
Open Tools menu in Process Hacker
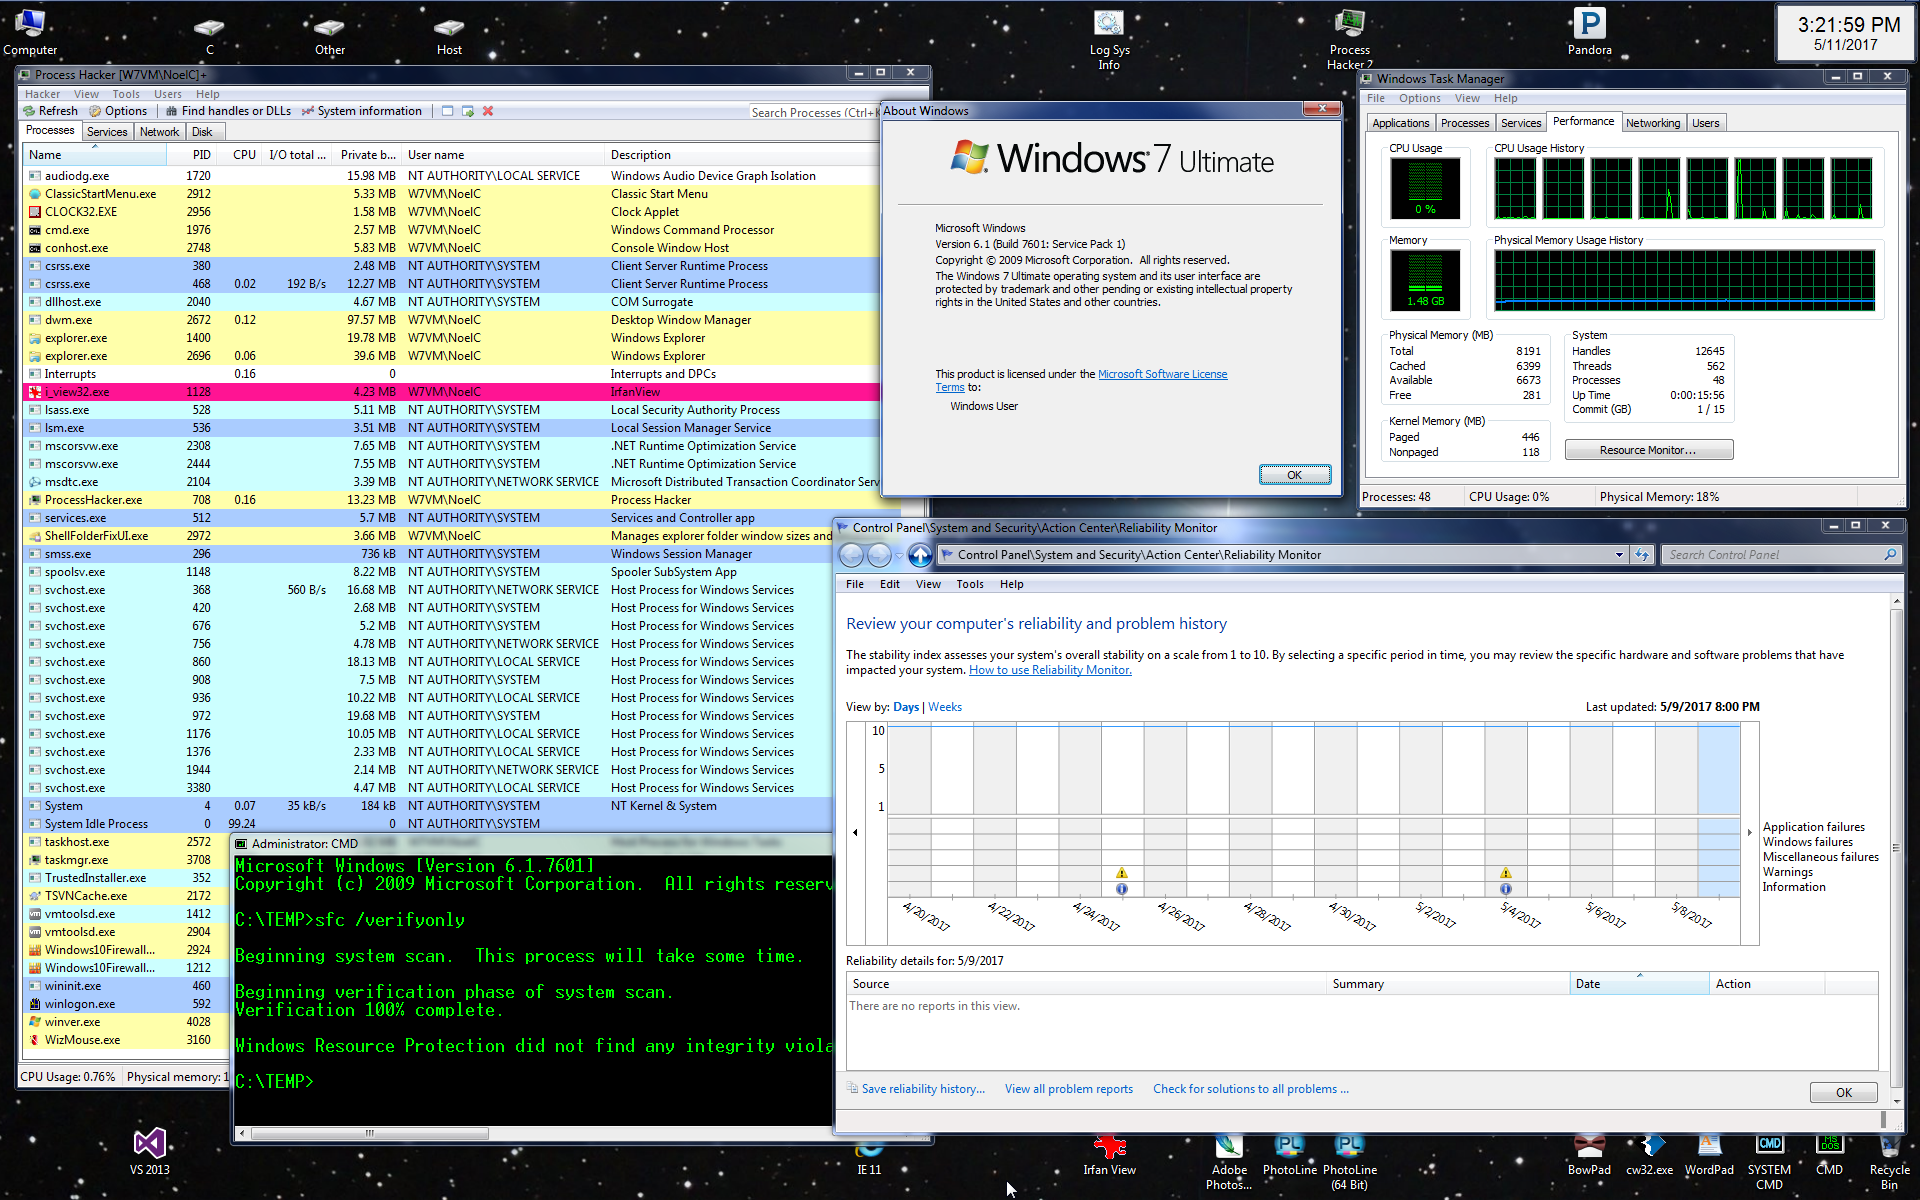point(126,94)
